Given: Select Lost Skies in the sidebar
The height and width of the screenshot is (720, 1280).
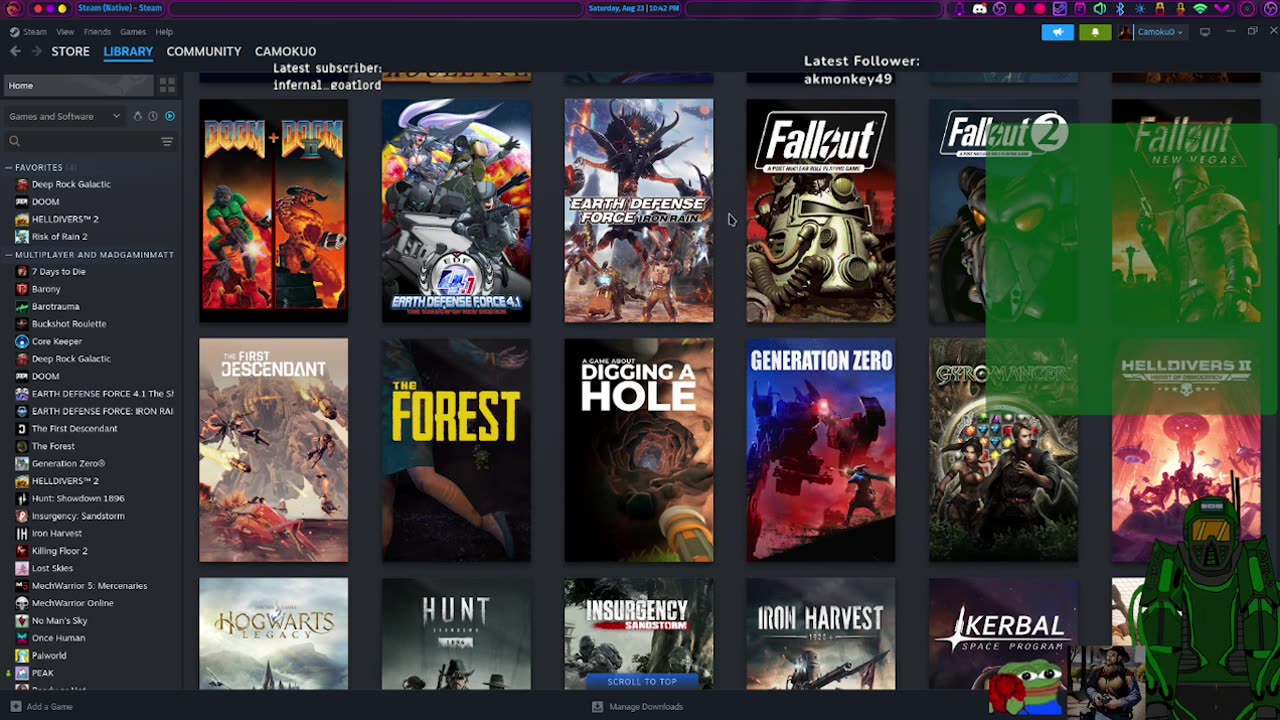Looking at the screenshot, I should (x=52, y=568).
